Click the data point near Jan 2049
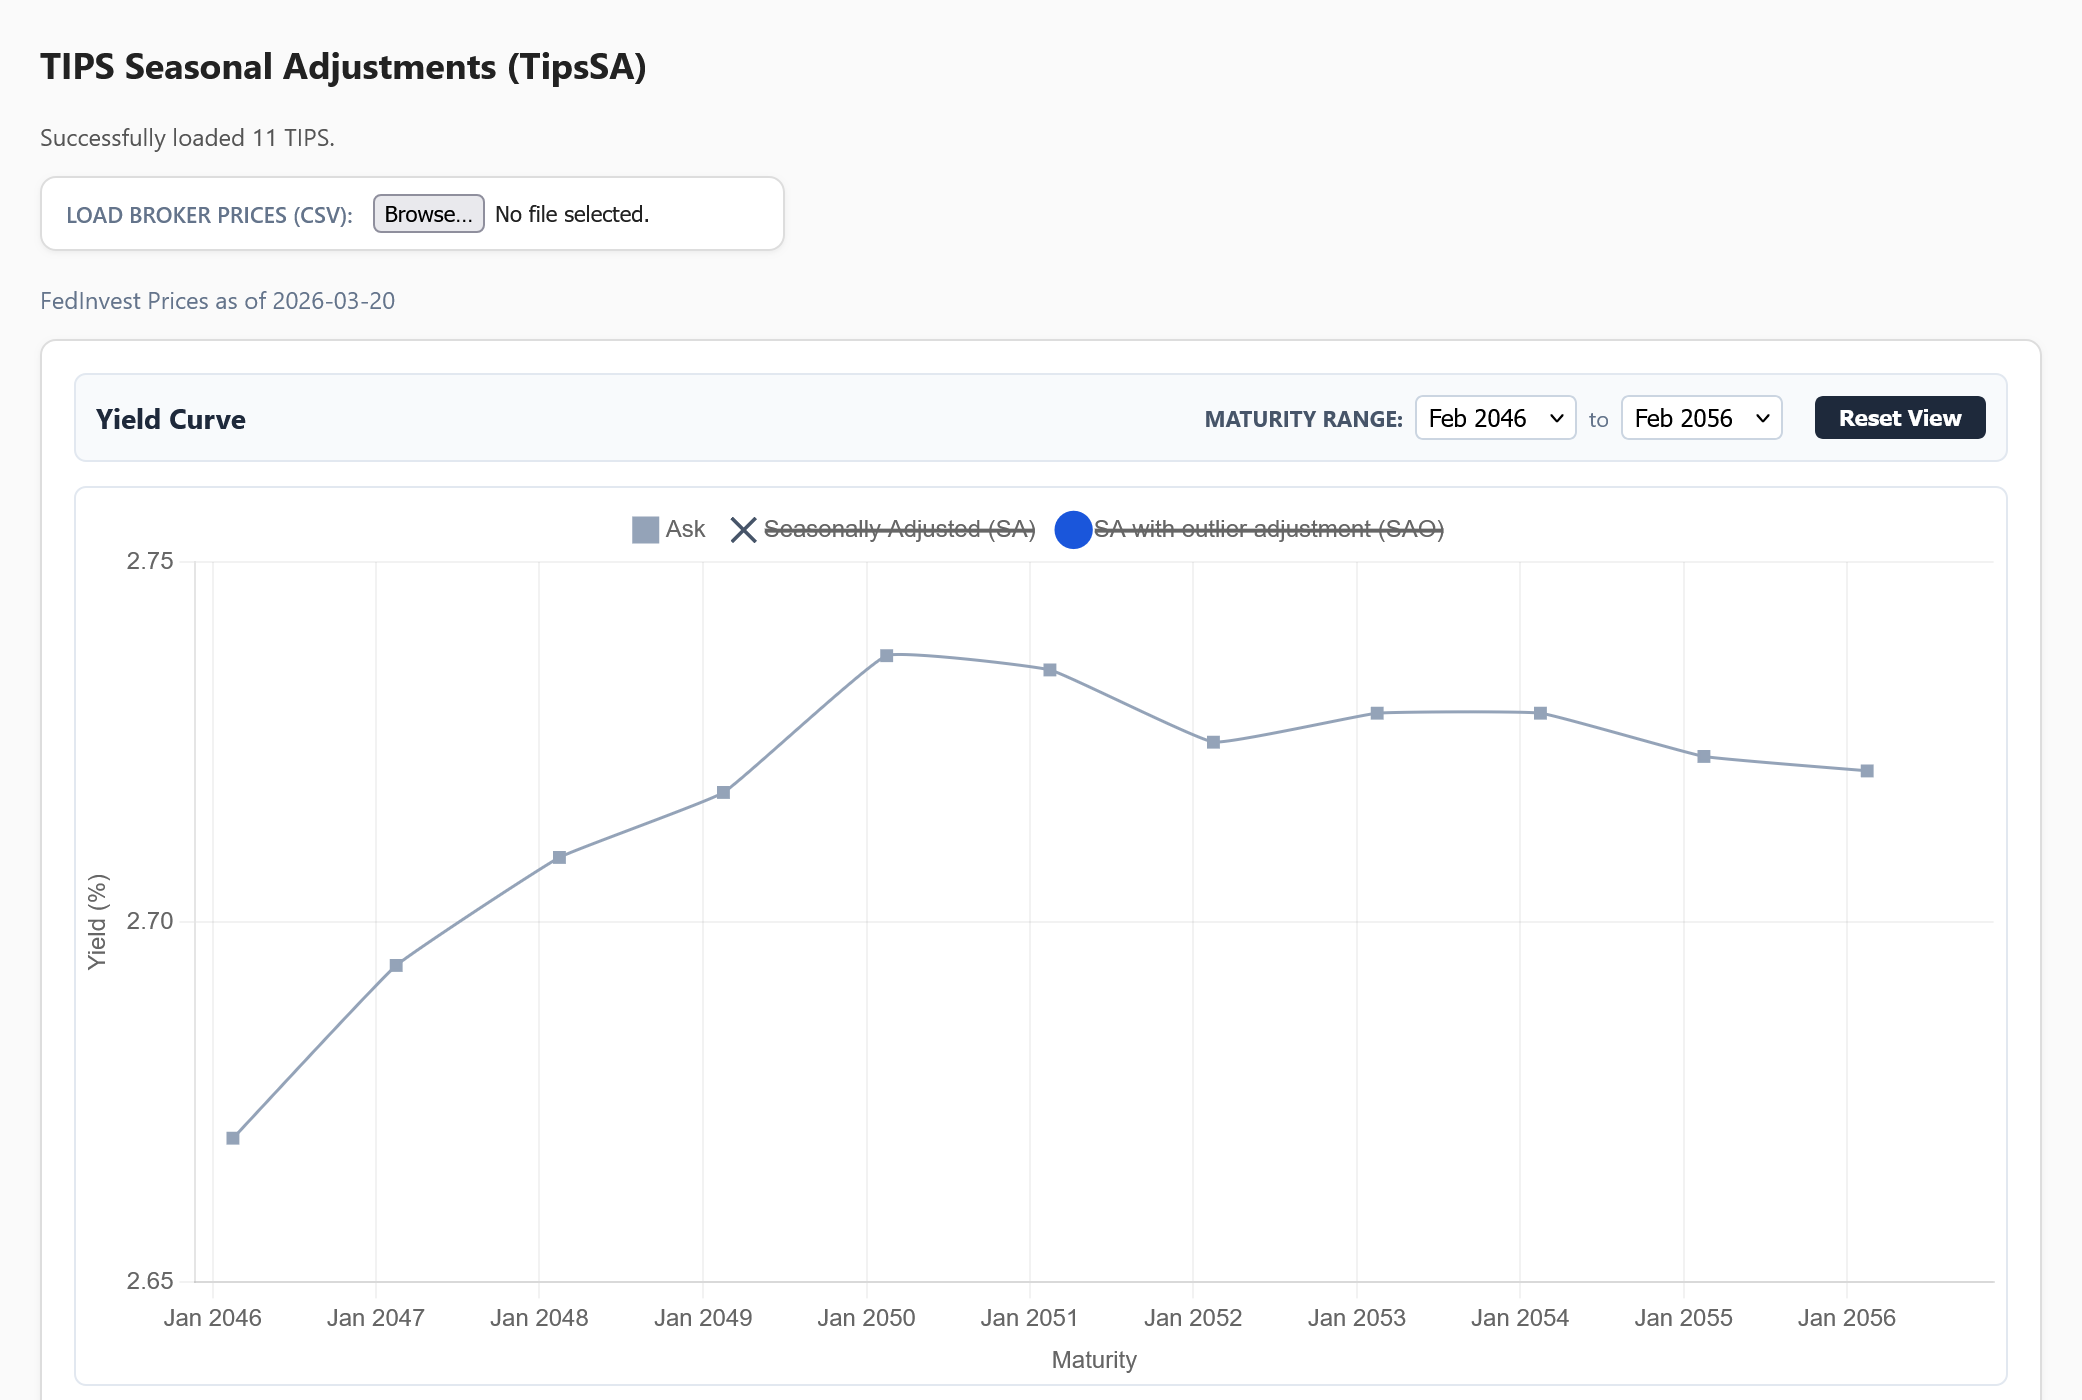This screenshot has width=2082, height=1400. [x=724, y=793]
